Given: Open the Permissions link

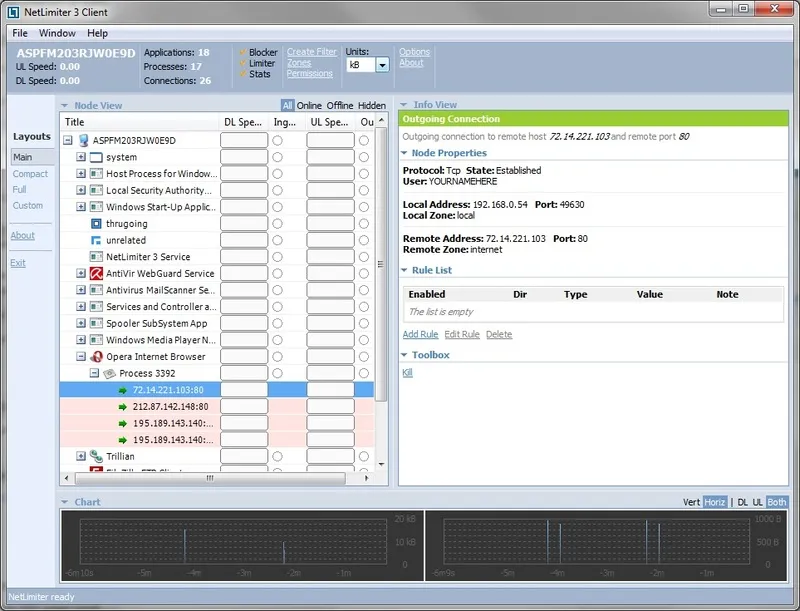Looking at the screenshot, I should click(310, 74).
